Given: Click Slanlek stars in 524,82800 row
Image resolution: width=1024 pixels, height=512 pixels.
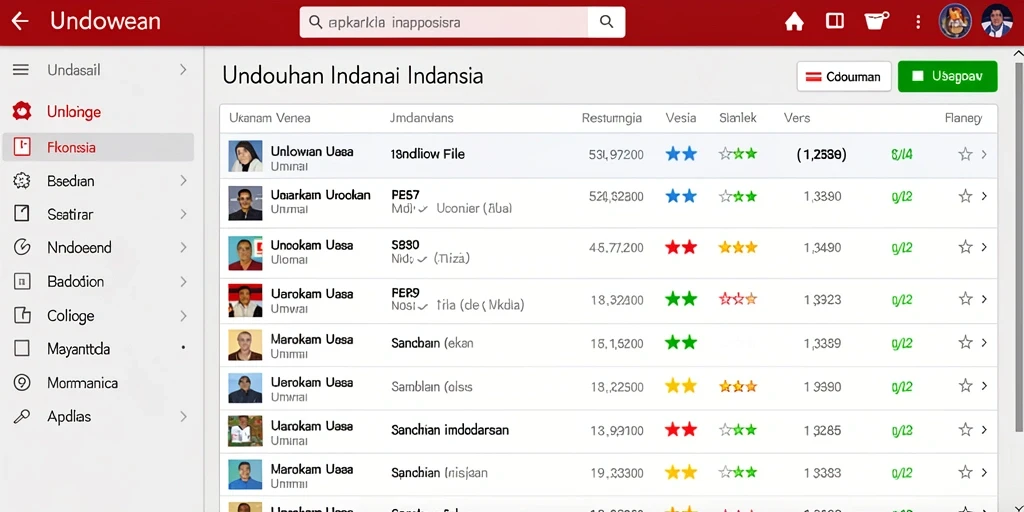Looking at the screenshot, I should coord(738,196).
